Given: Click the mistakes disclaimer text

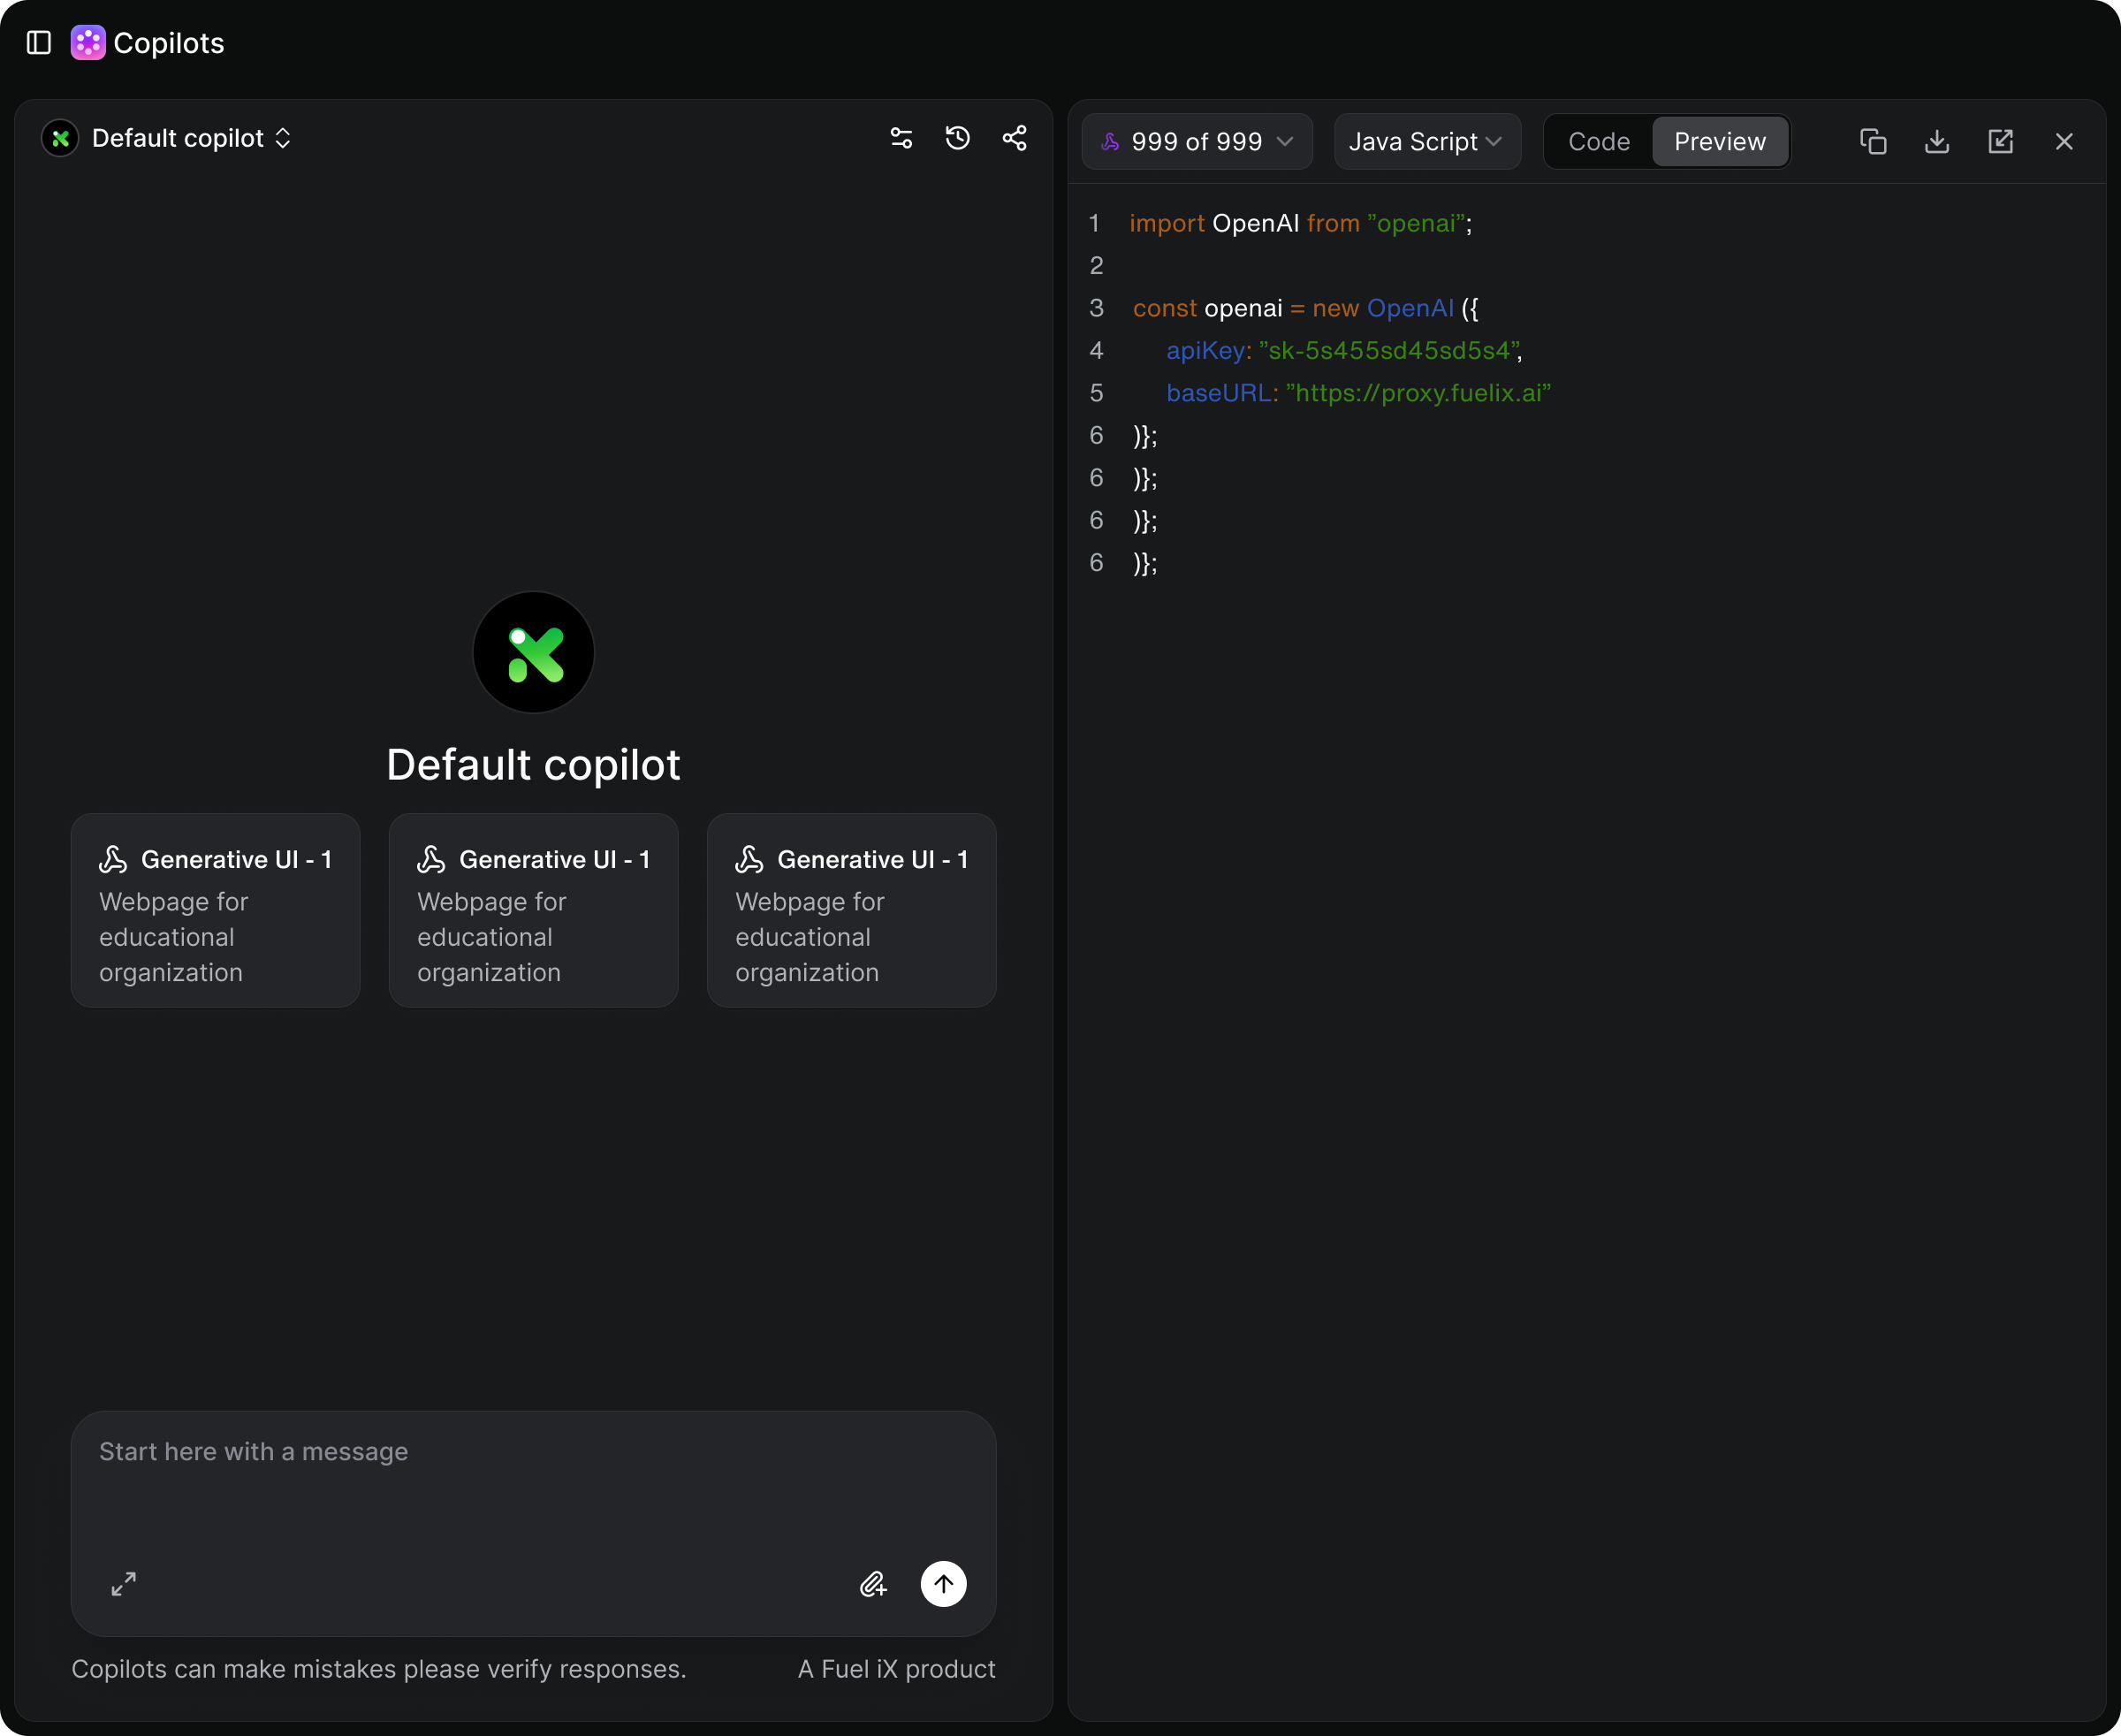Looking at the screenshot, I should coord(379,1669).
